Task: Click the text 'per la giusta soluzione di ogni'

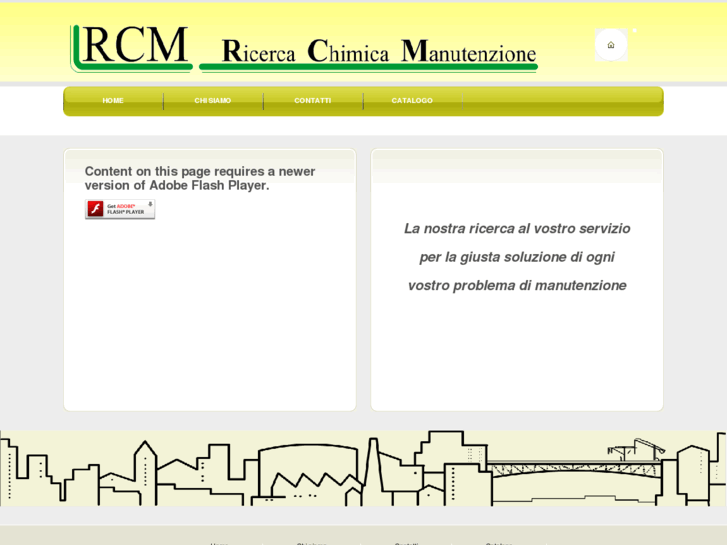Action: click(x=517, y=257)
